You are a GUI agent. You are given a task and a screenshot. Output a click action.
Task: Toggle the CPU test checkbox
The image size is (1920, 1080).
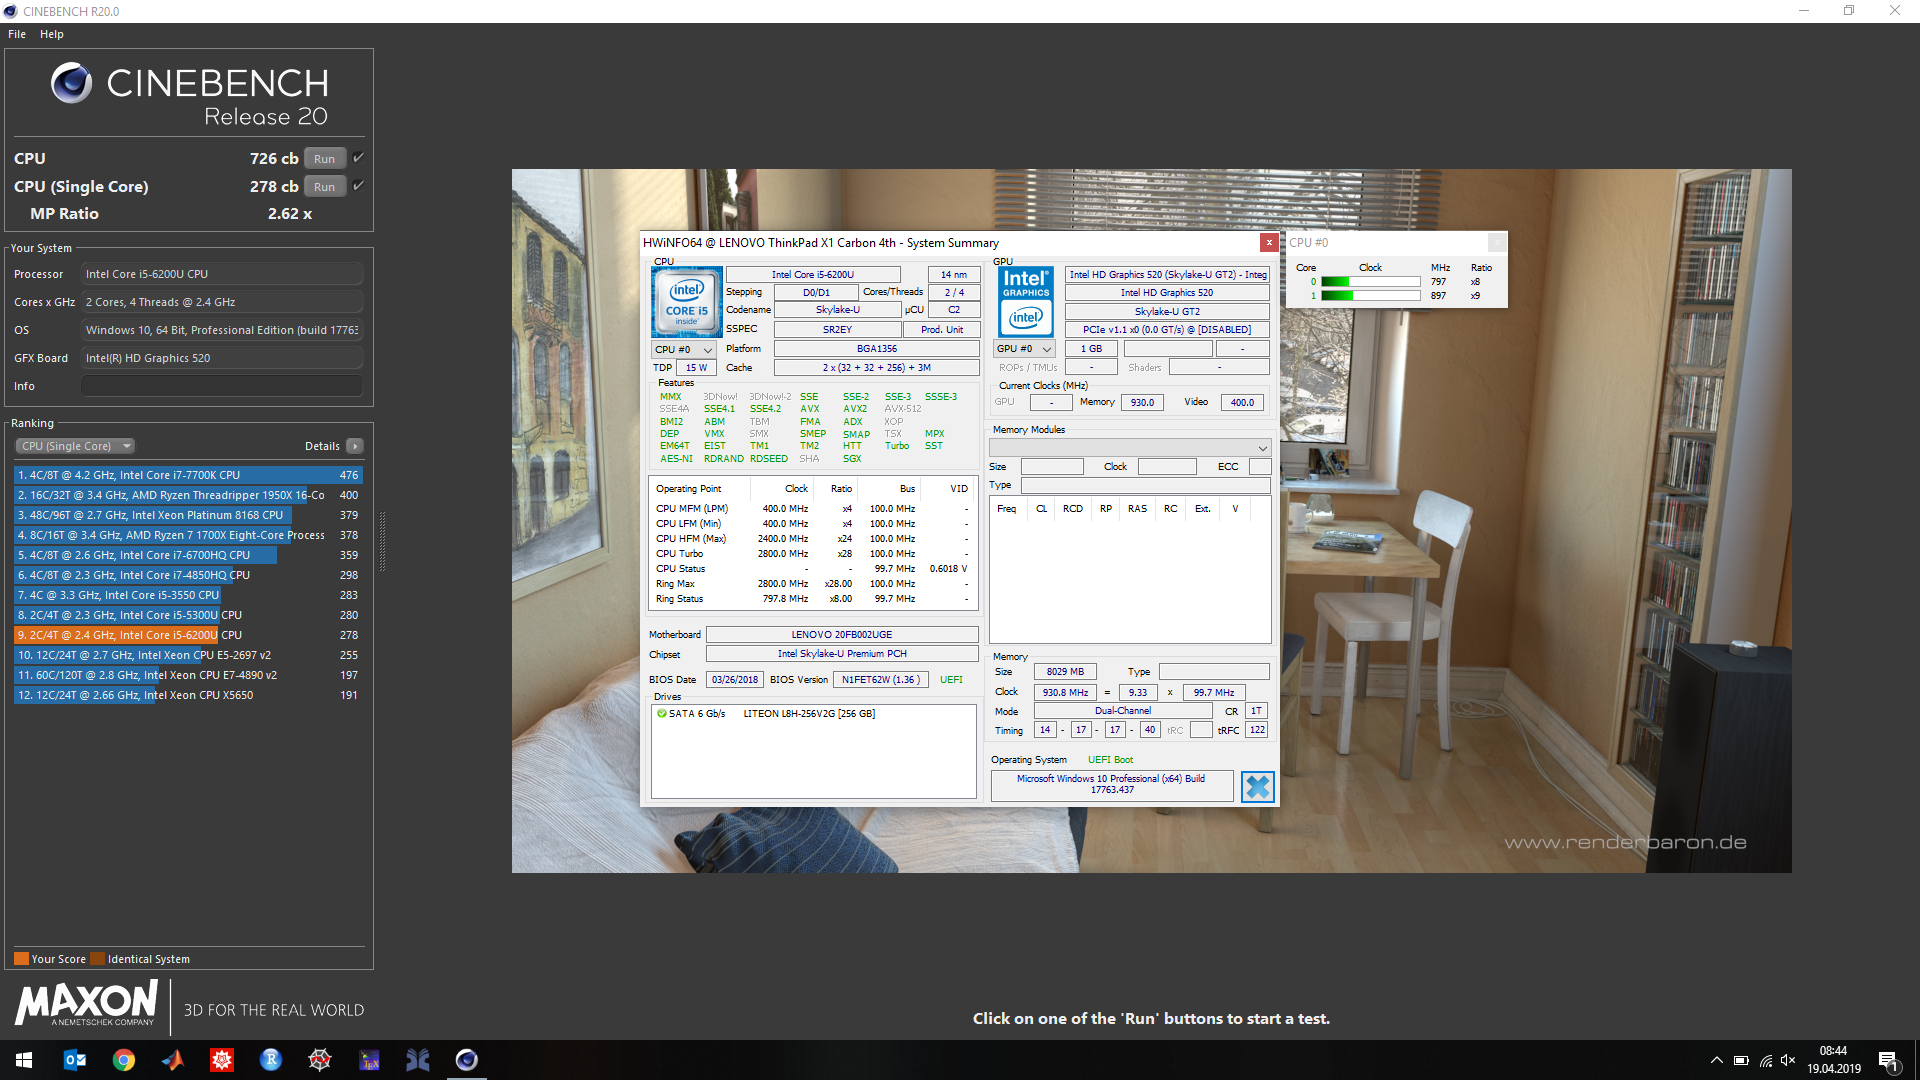358,158
